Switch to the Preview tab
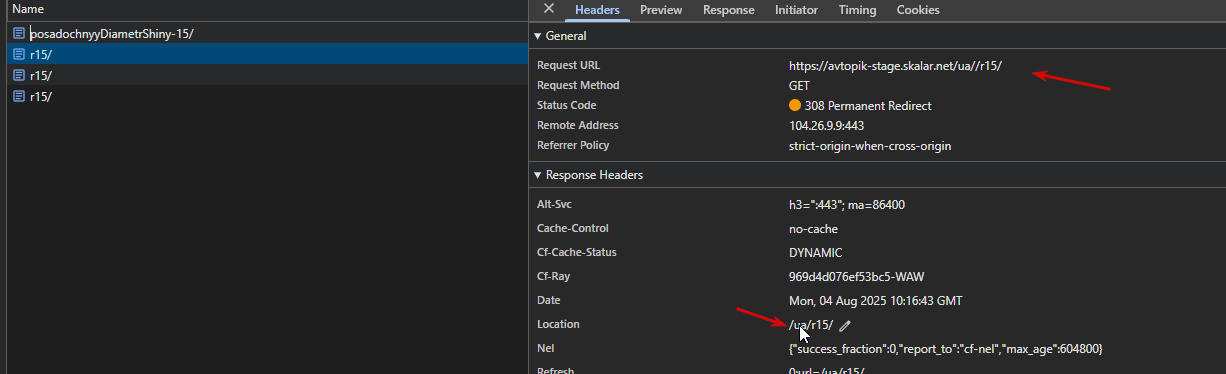This screenshot has width=1226, height=374. 661,10
